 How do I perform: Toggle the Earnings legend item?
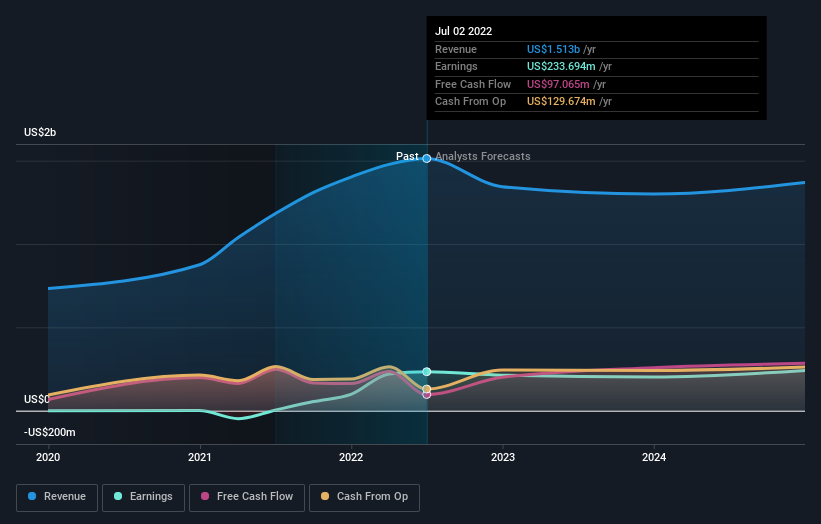tap(143, 497)
